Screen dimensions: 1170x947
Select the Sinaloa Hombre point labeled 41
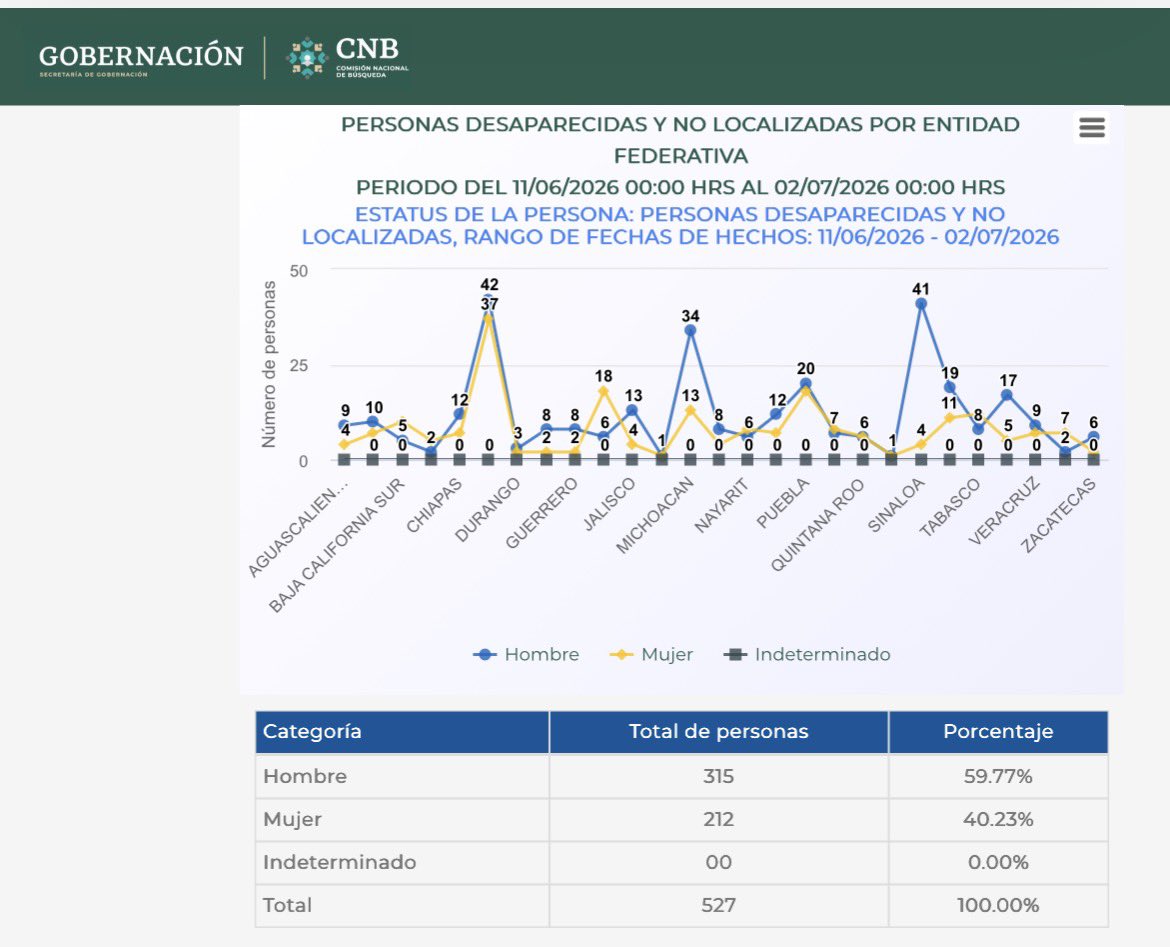(921, 304)
